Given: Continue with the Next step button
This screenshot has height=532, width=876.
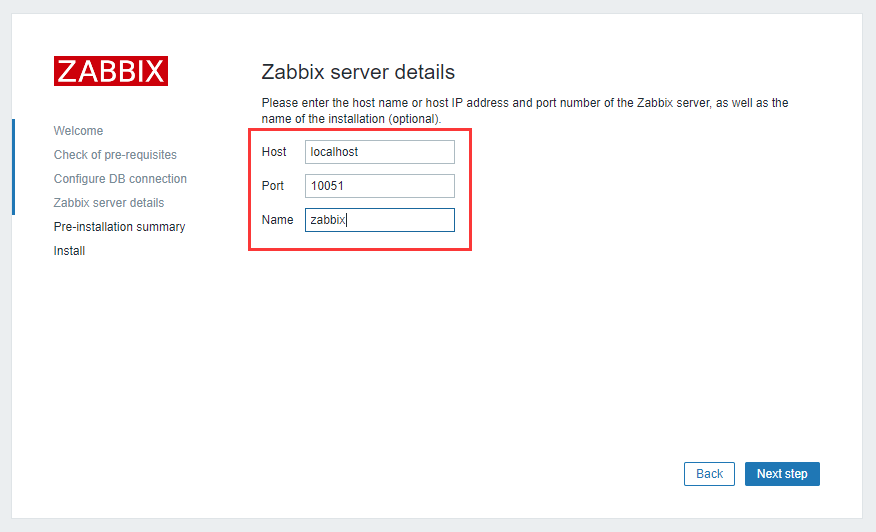Looking at the screenshot, I should [782, 474].
